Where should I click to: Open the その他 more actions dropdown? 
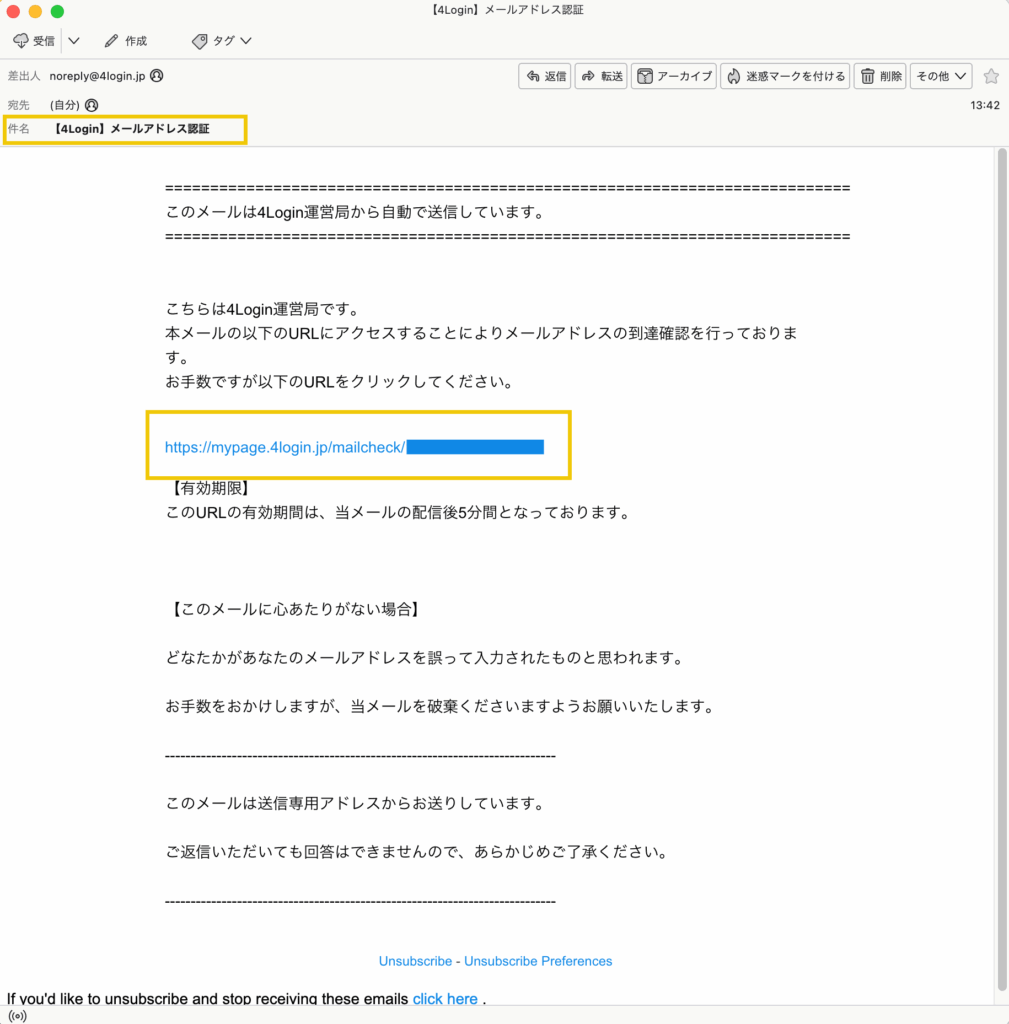[942, 76]
